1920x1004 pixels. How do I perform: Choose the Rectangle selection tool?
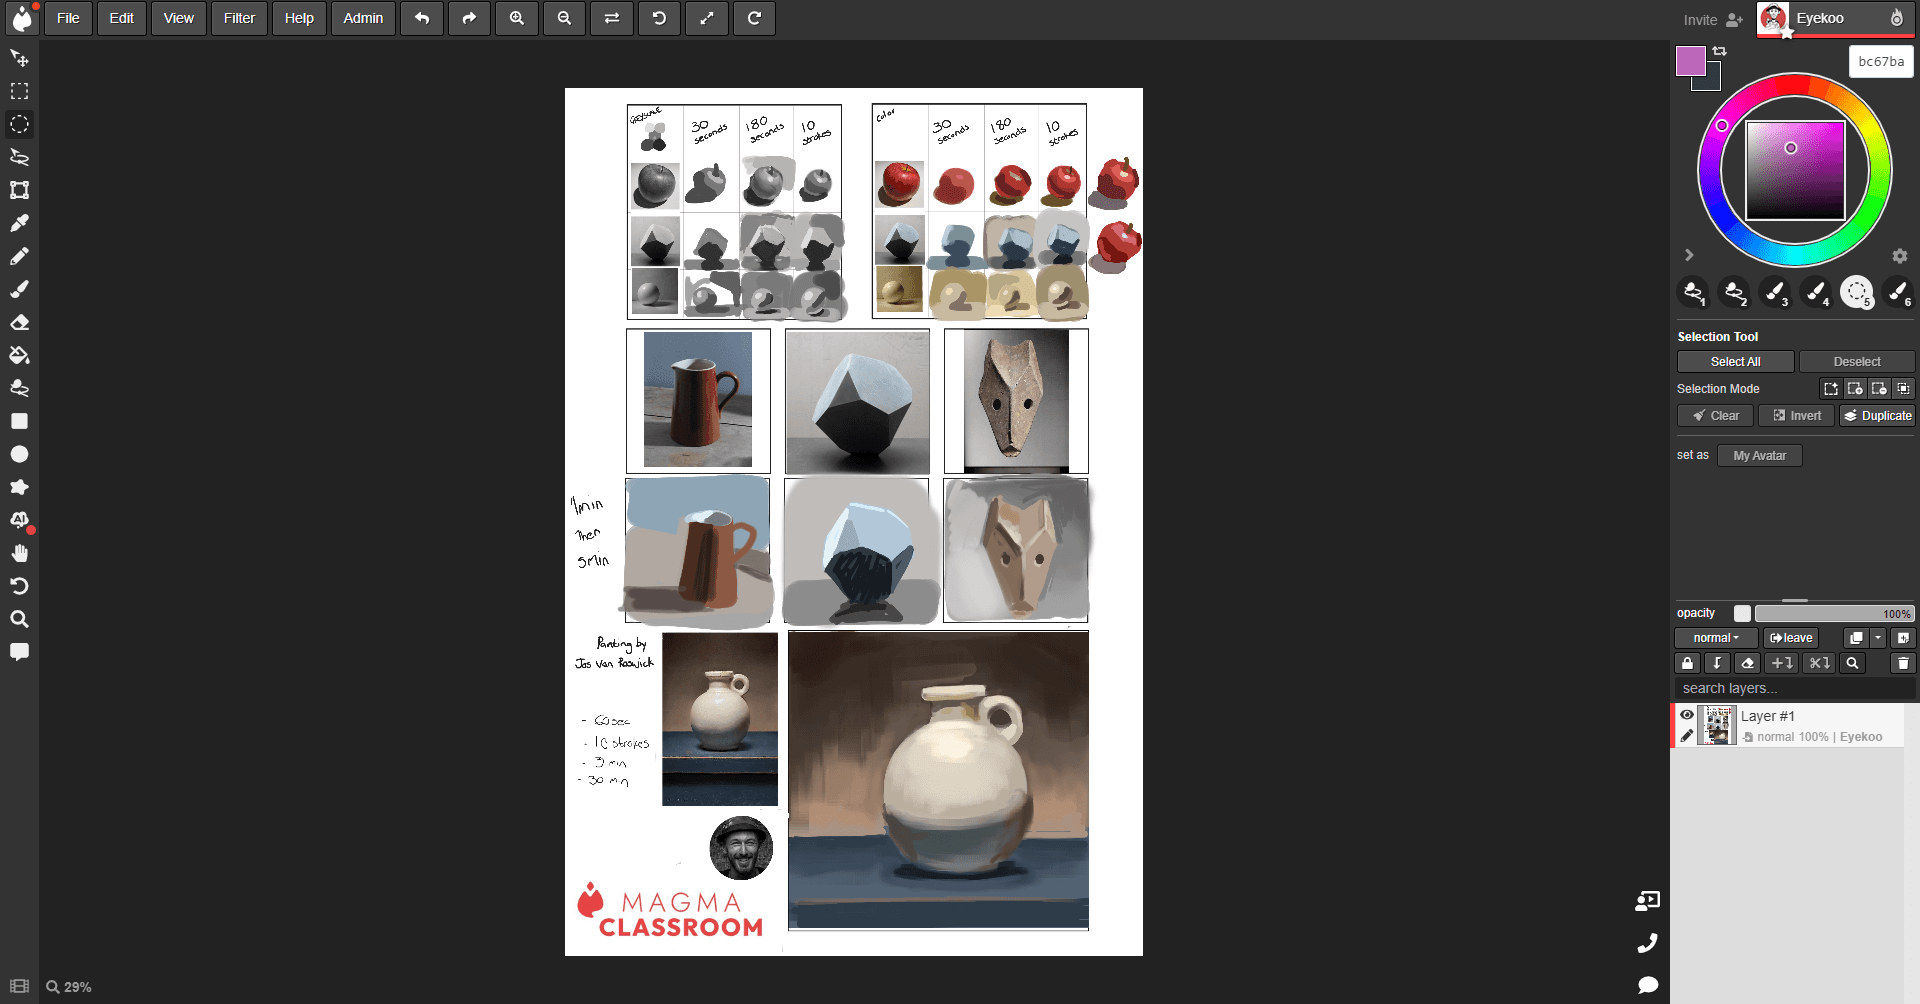click(x=19, y=91)
